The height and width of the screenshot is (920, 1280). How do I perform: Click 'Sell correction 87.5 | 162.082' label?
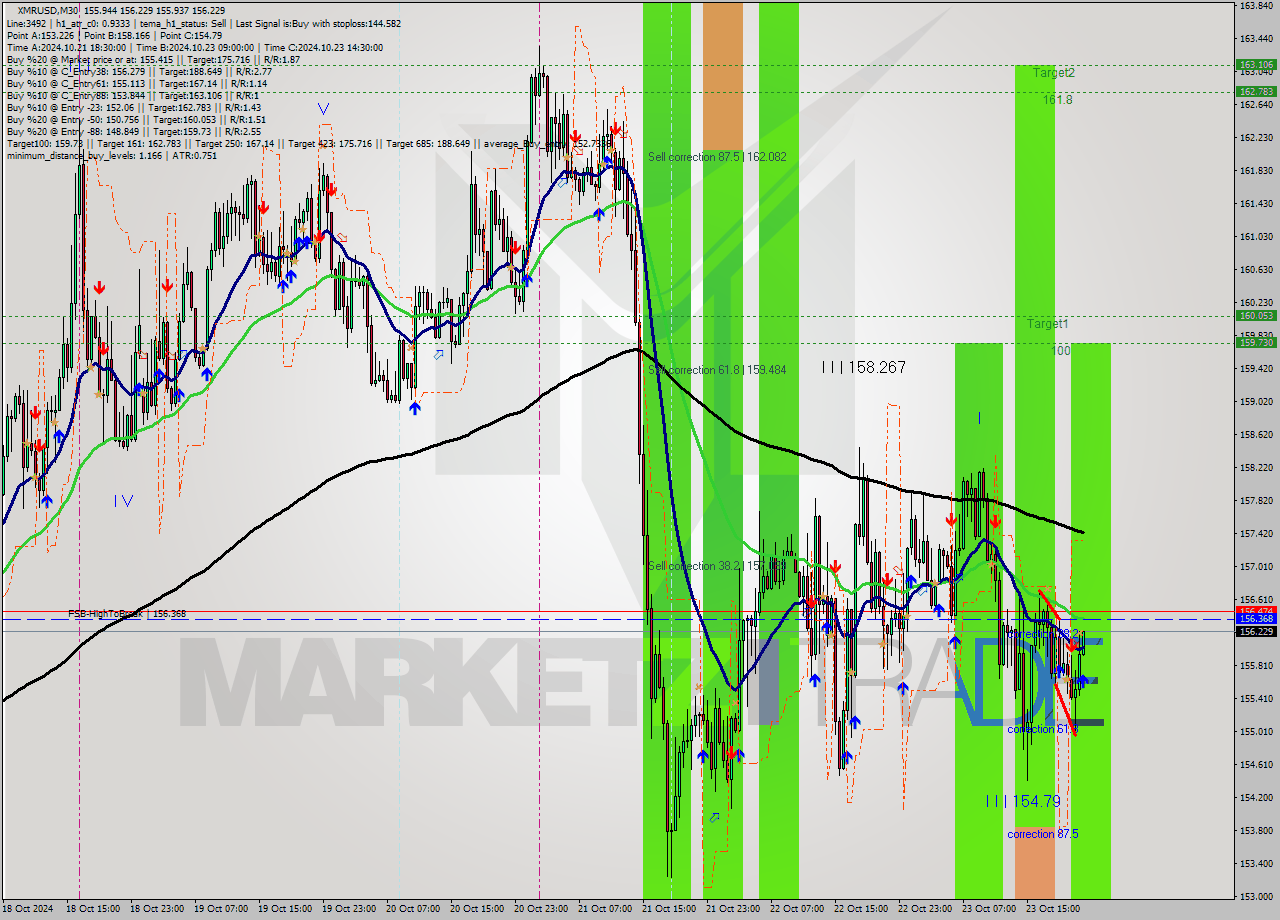click(x=717, y=157)
